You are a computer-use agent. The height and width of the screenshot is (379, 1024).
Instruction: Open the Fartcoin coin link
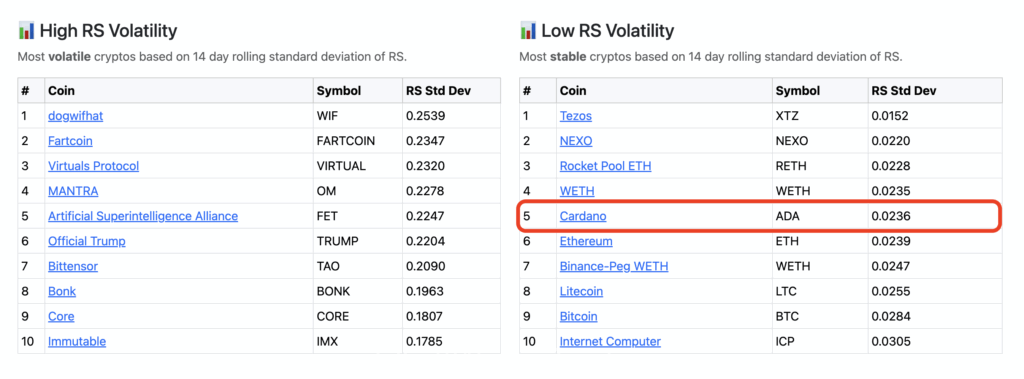point(70,140)
